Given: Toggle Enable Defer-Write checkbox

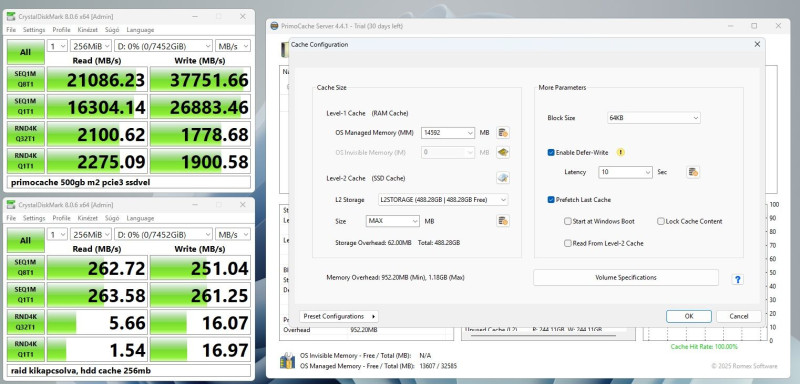Looking at the screenshot, I should (551, 152).
